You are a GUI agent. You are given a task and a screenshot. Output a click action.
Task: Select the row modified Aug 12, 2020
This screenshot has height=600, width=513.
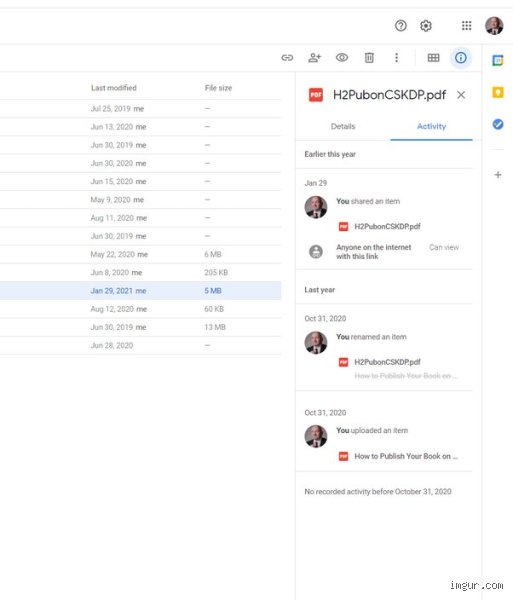(140, 309)
